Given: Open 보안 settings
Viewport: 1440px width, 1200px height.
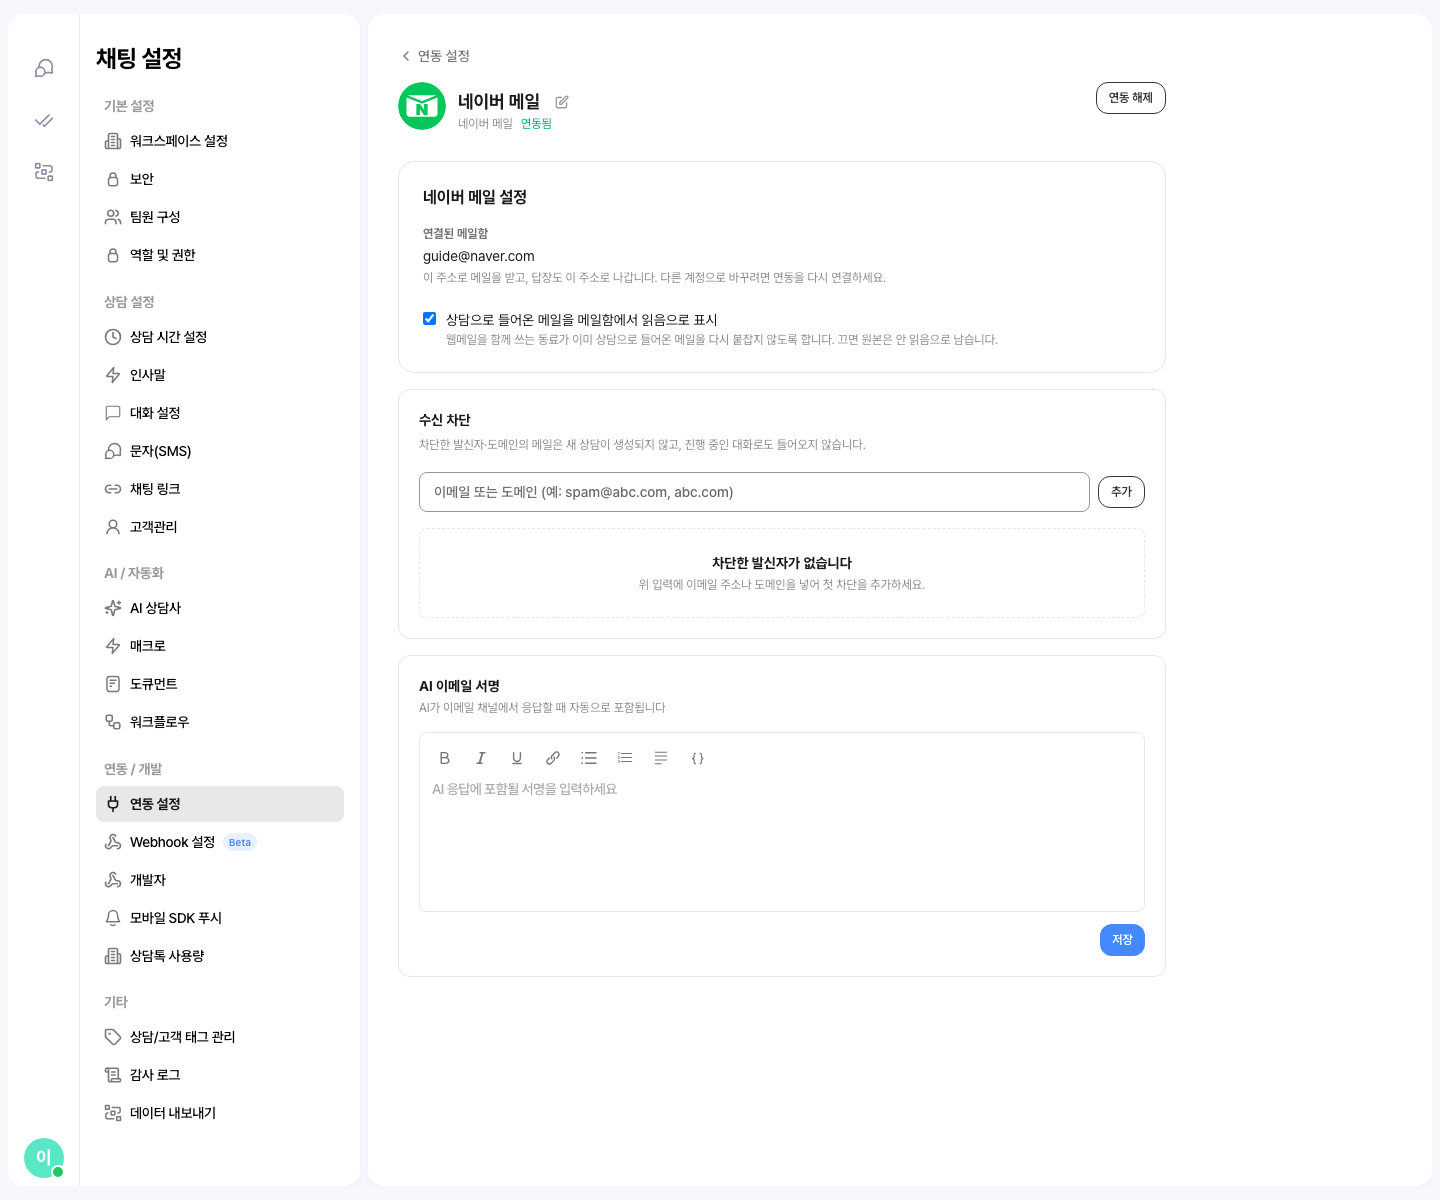Looking at the screenshot, I should pos(220,179).
